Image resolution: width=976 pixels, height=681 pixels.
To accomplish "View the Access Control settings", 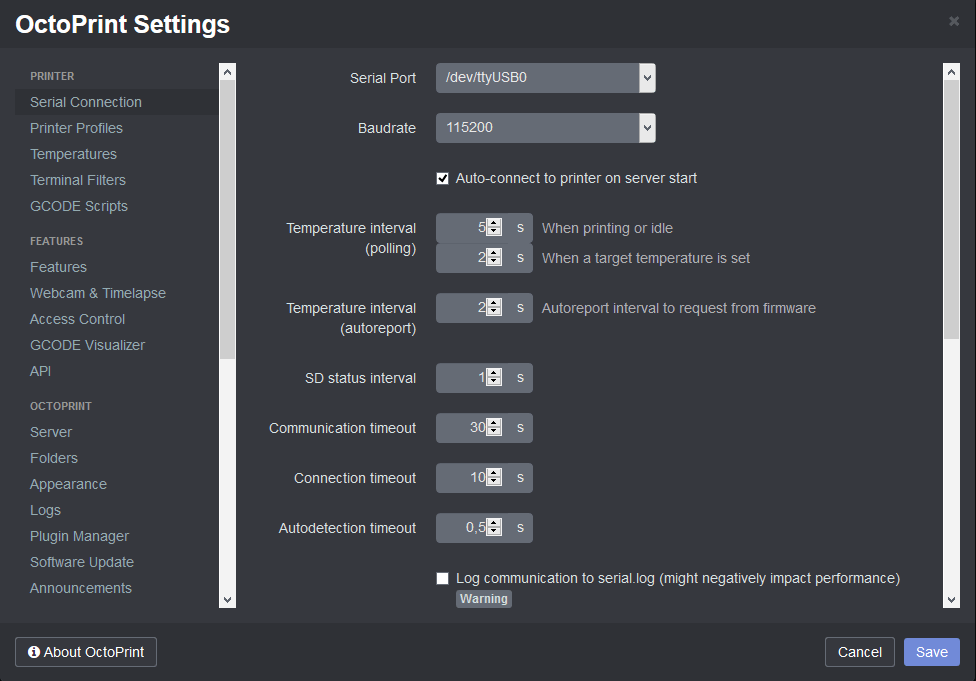I will click(77, 319).
